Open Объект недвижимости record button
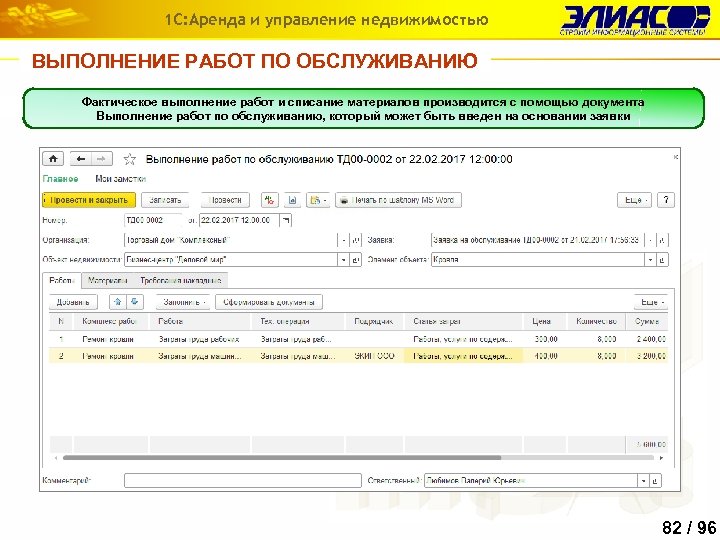720x540 pixels. coord(355,260)
